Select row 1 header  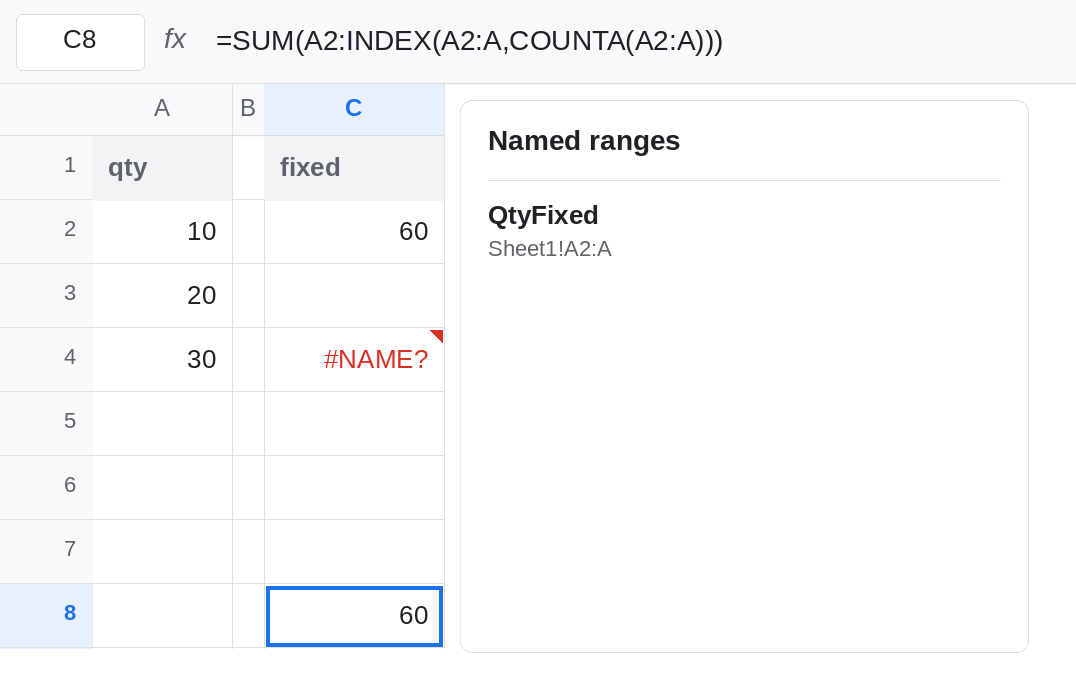tap(46, 167)
